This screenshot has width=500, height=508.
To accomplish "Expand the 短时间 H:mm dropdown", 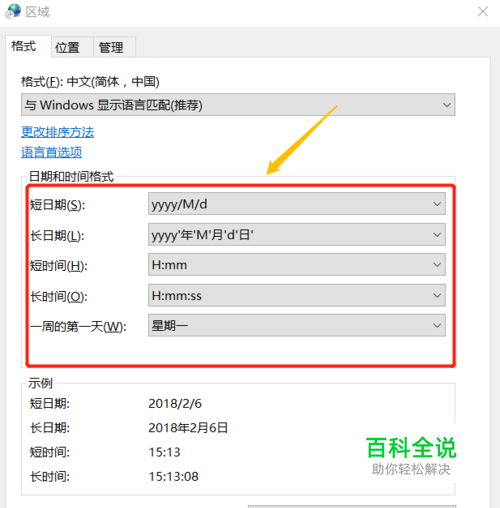I will [x=297, y=265].
